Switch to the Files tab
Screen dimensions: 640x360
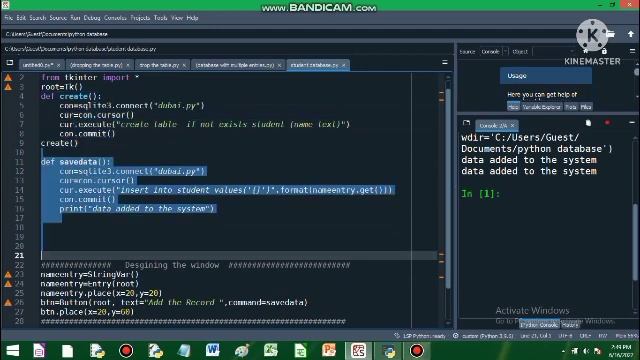click(x=586, y=107)
